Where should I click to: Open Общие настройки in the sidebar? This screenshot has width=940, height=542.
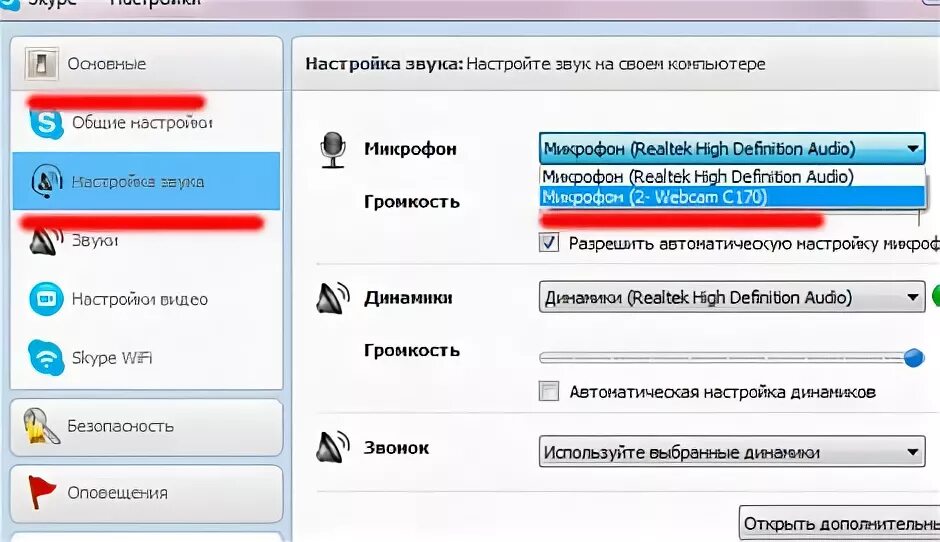tap(146, 123)
